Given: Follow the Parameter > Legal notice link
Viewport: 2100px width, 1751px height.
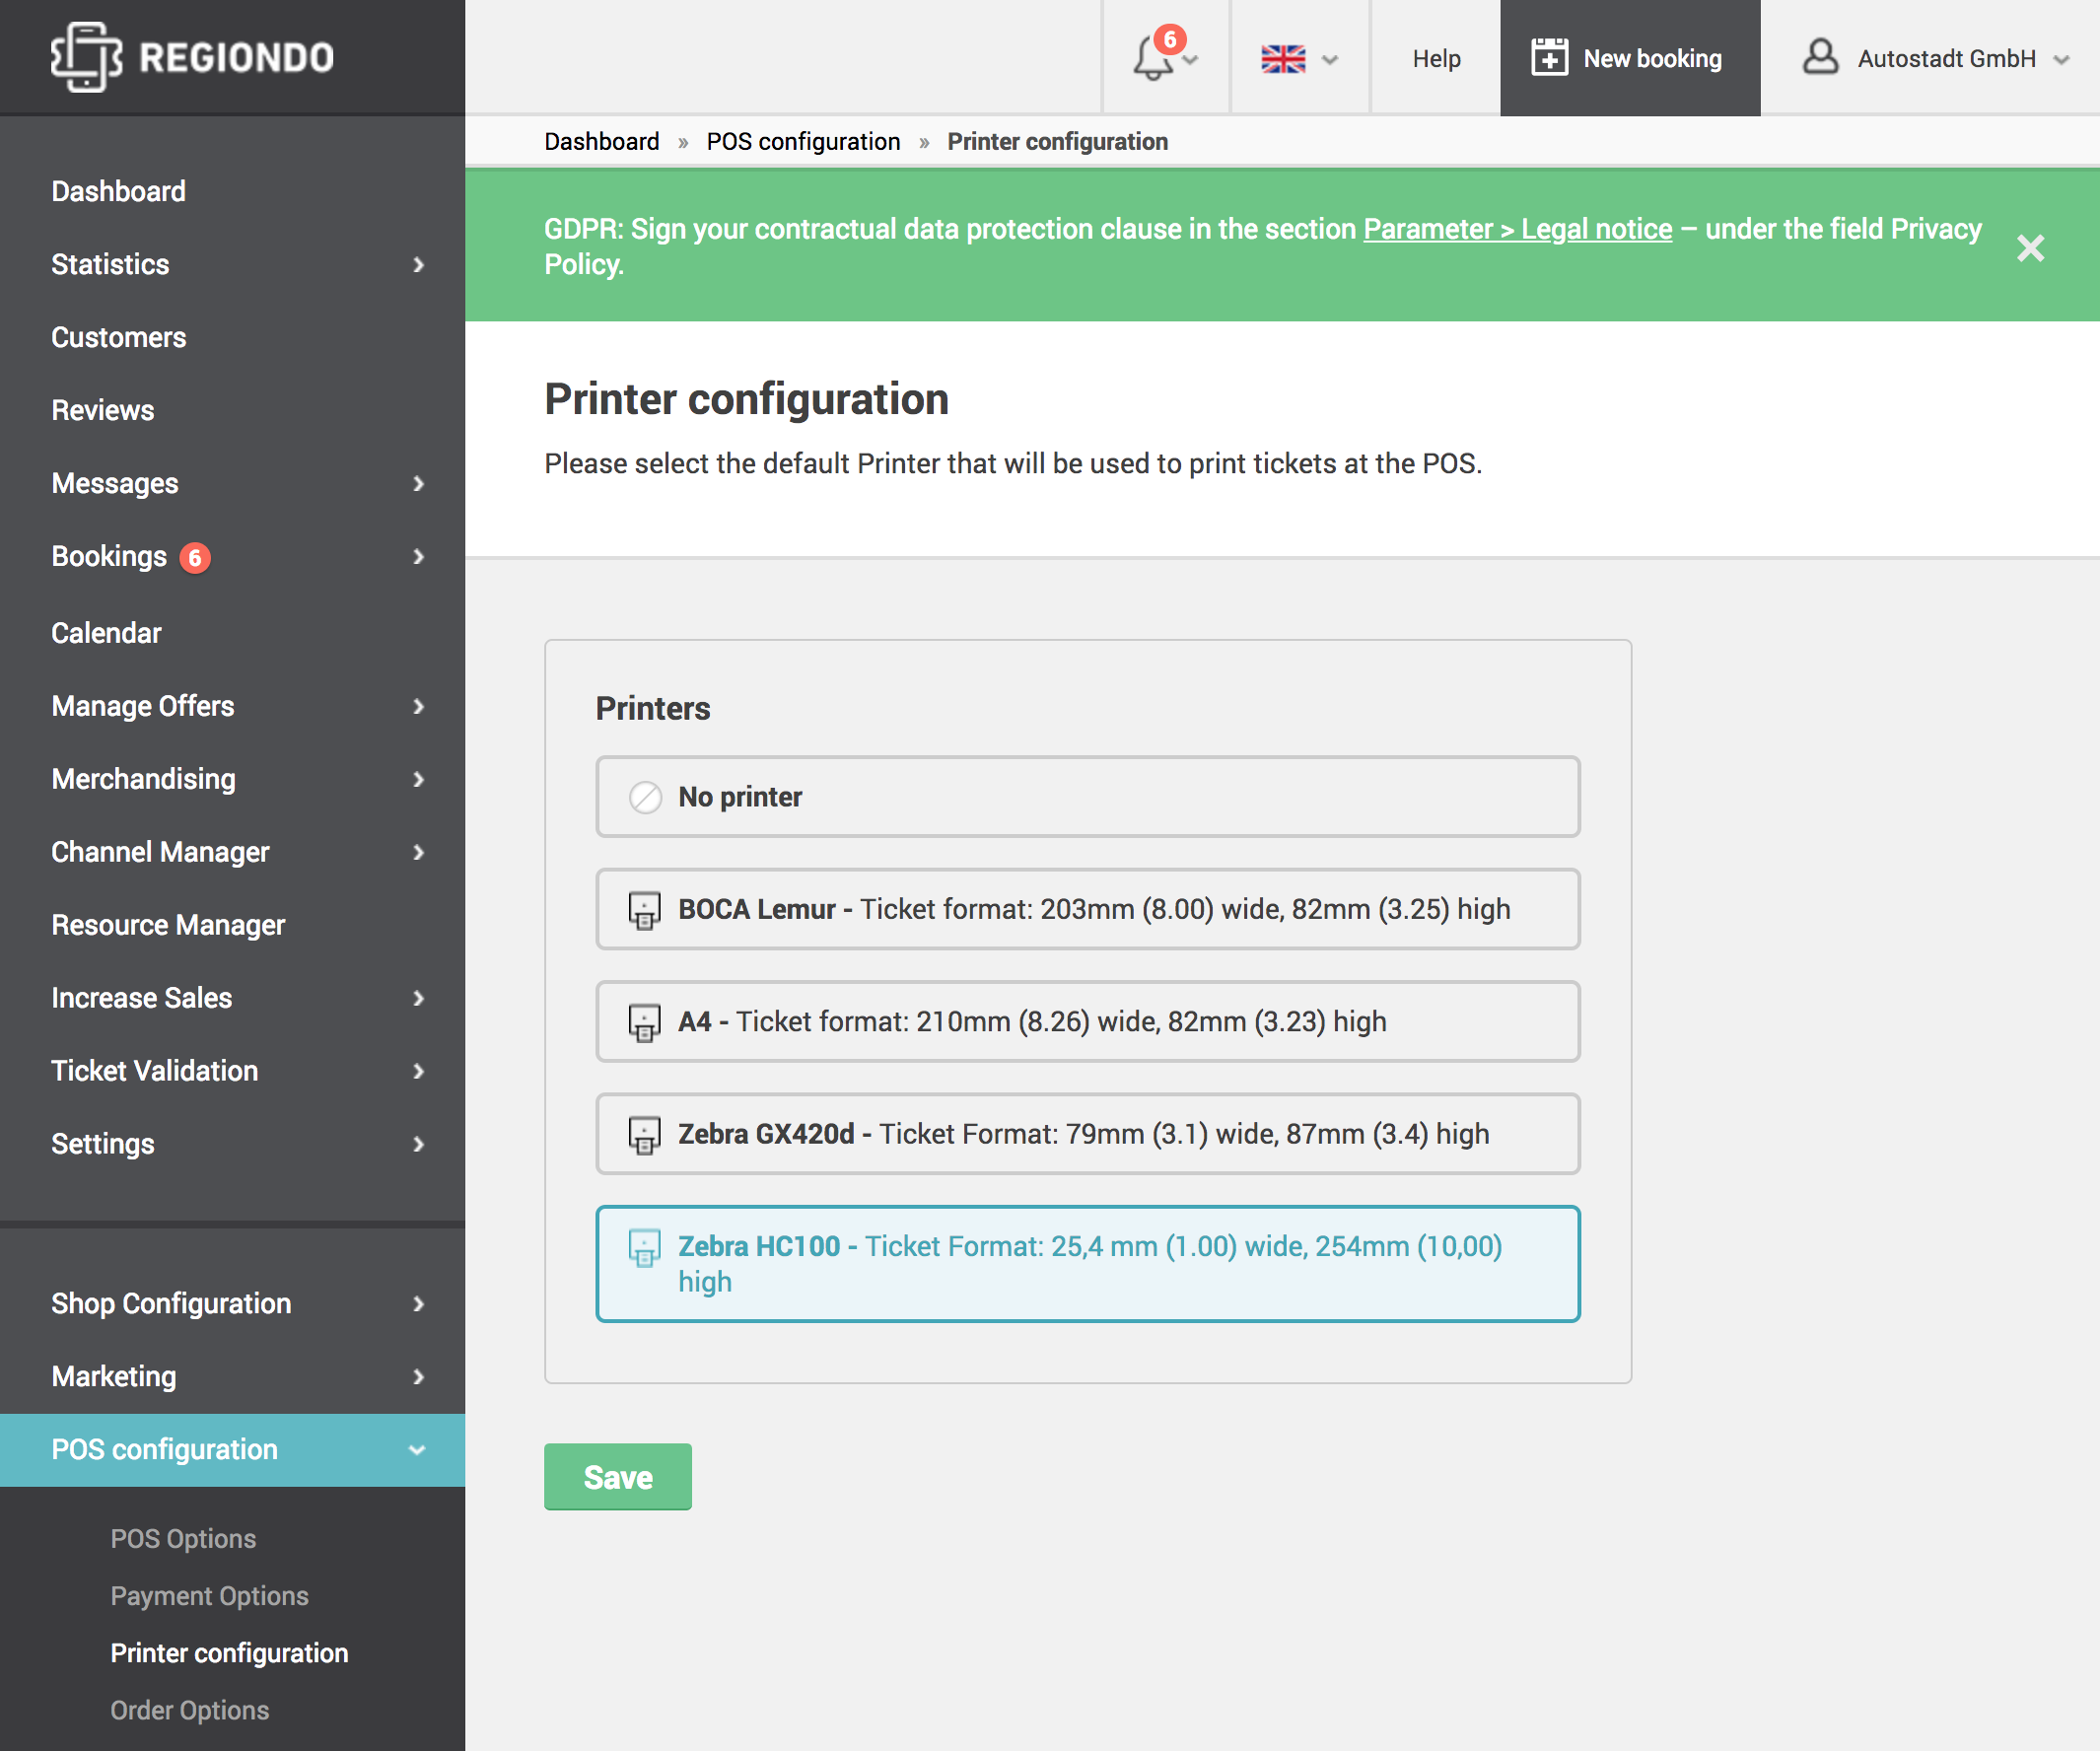Looking at the screenshot, I should 1517,229.
